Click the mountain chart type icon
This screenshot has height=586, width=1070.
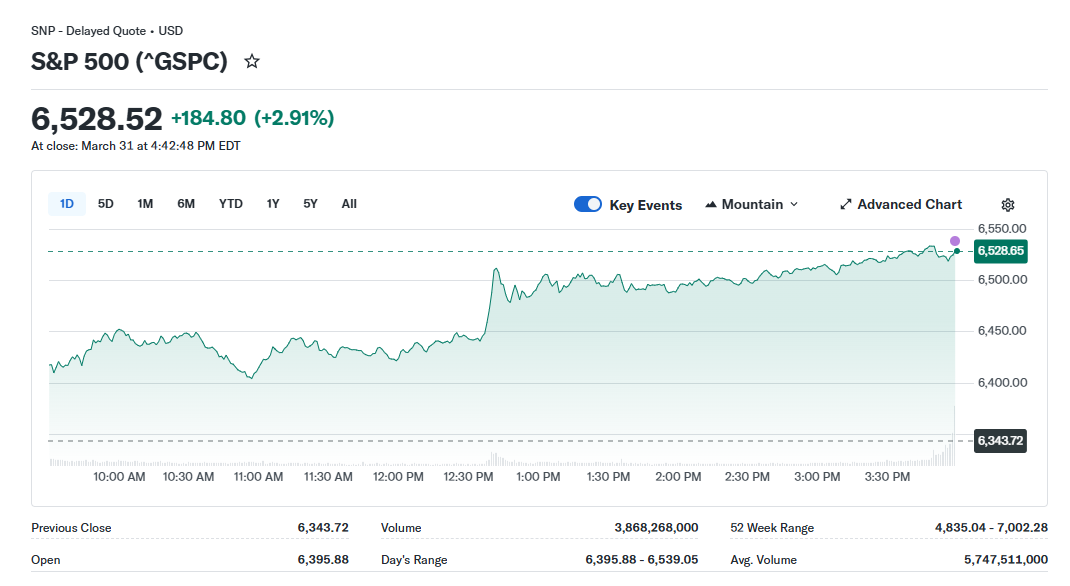[711, 205]
